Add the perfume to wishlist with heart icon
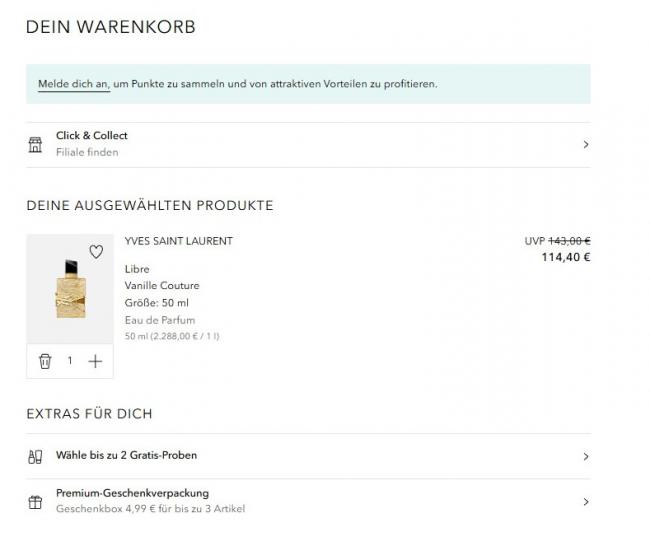 96,252
